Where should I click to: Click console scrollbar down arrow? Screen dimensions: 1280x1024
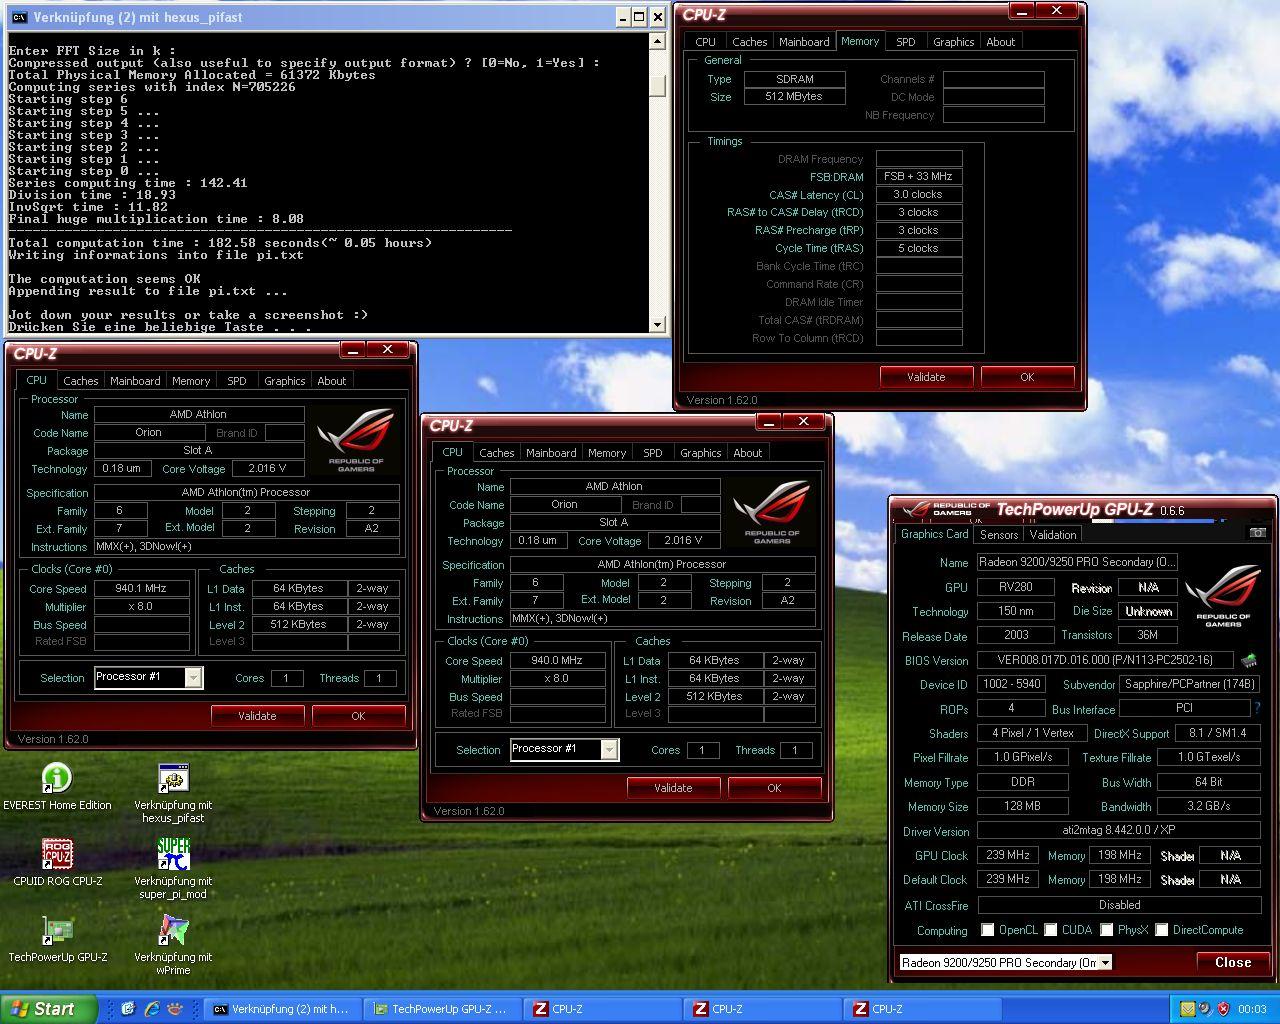coord(657,324)
